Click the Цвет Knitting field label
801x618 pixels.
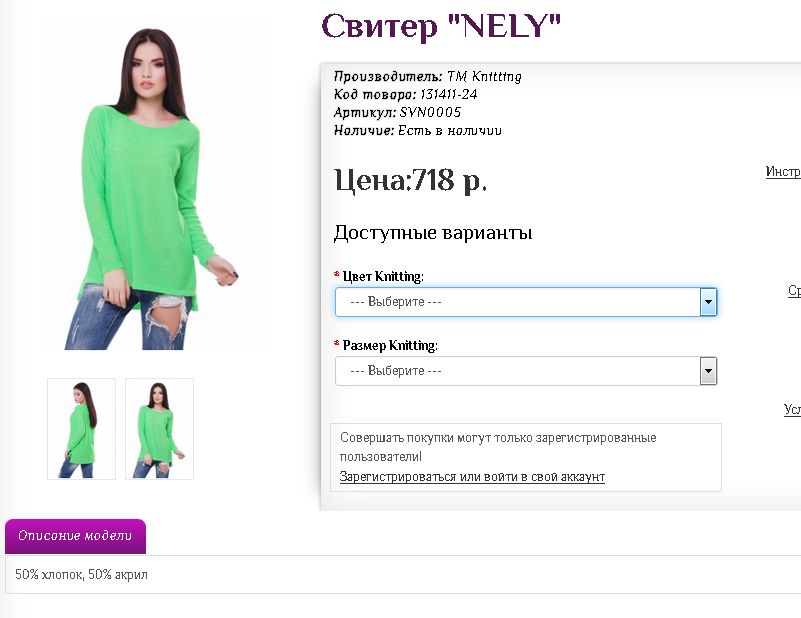383,277
